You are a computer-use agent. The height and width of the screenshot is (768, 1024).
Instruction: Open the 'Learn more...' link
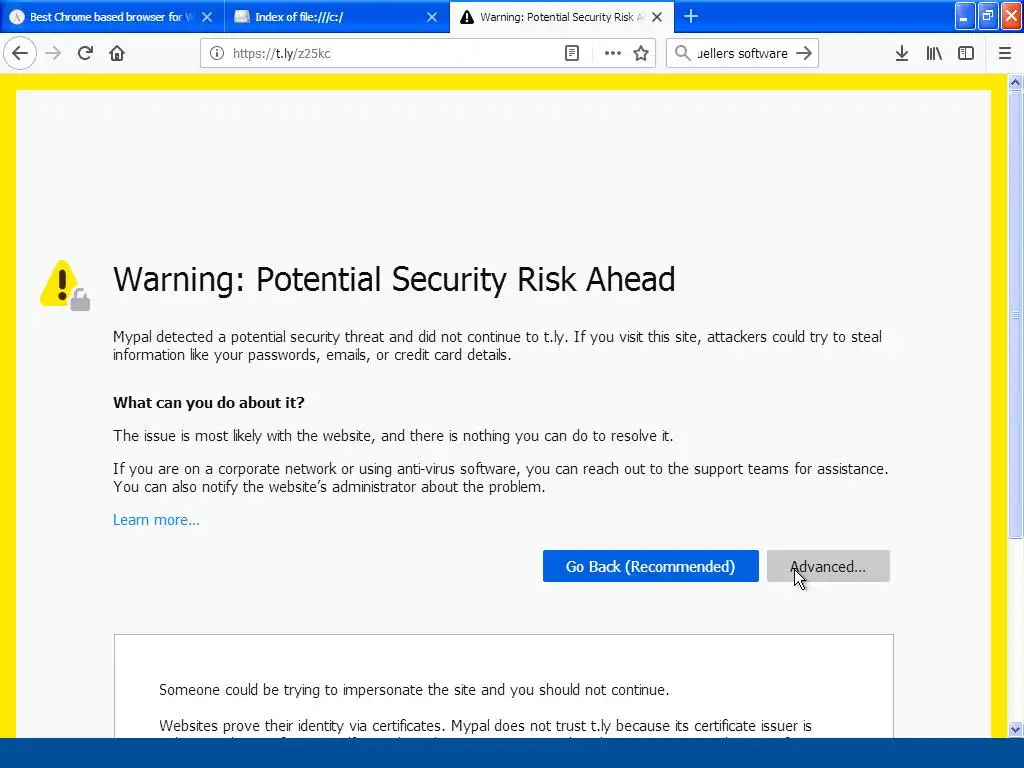[156, 520]
